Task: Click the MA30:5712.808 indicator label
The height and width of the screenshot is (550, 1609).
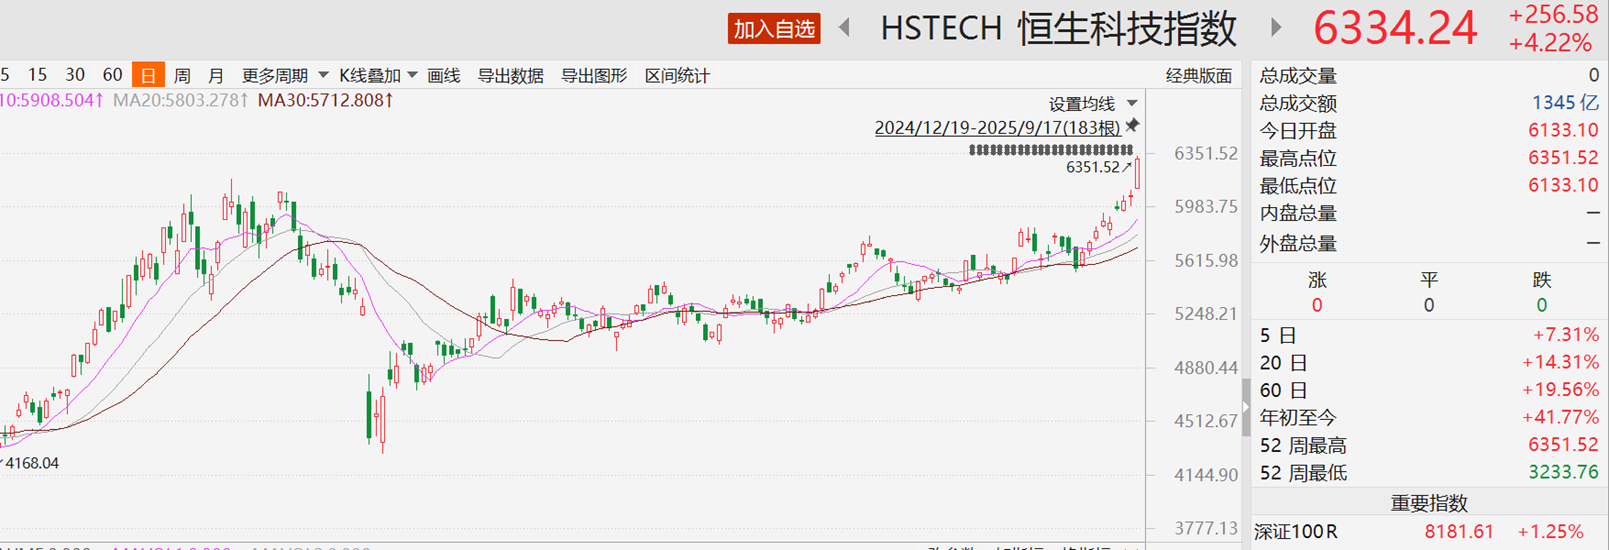Action: (x=326, y=100)
